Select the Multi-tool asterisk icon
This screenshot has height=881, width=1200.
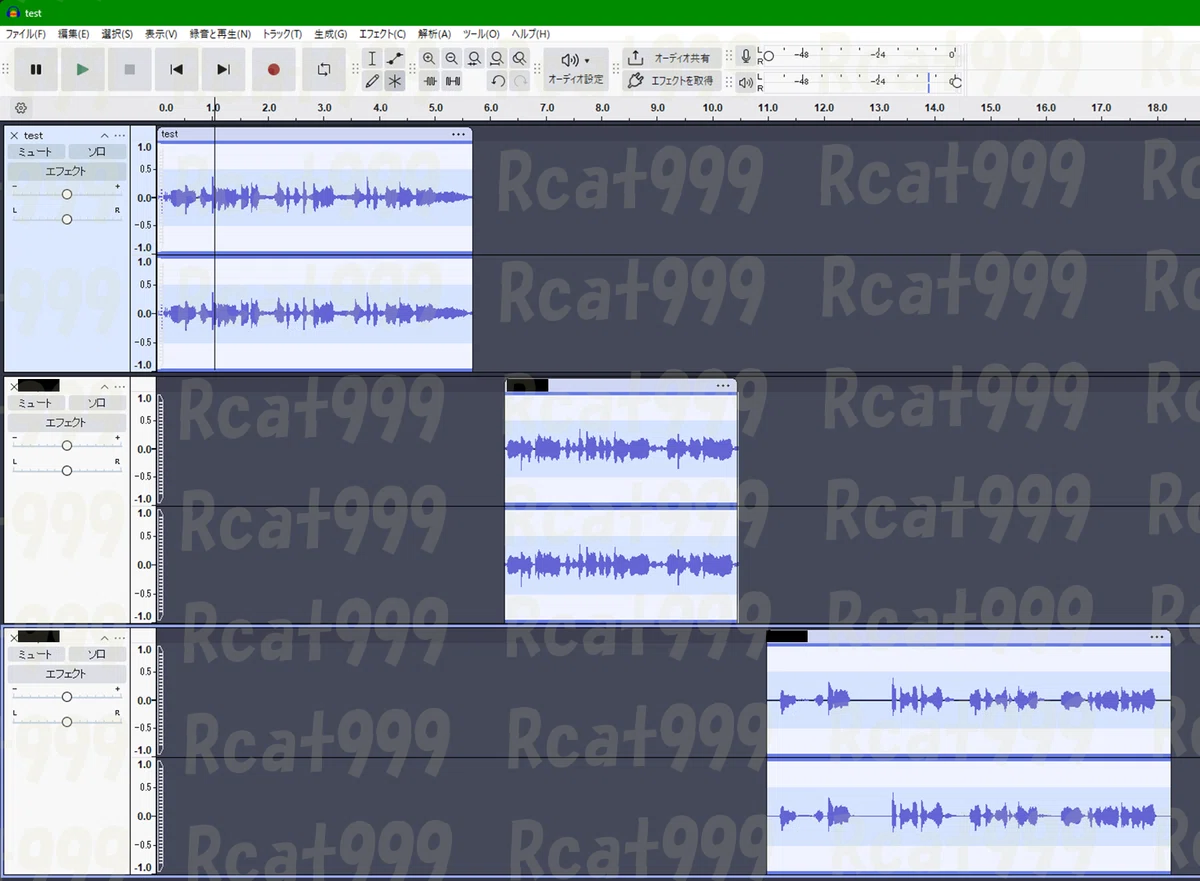[395, 81]
